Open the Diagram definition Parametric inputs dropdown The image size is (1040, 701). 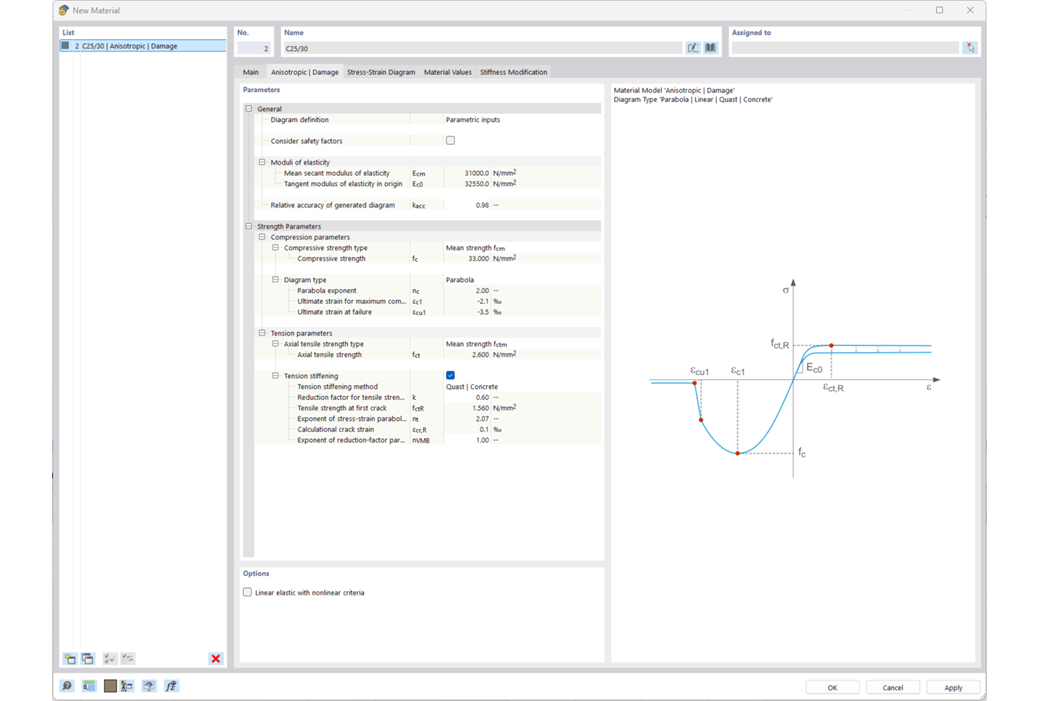coord(522,119)
